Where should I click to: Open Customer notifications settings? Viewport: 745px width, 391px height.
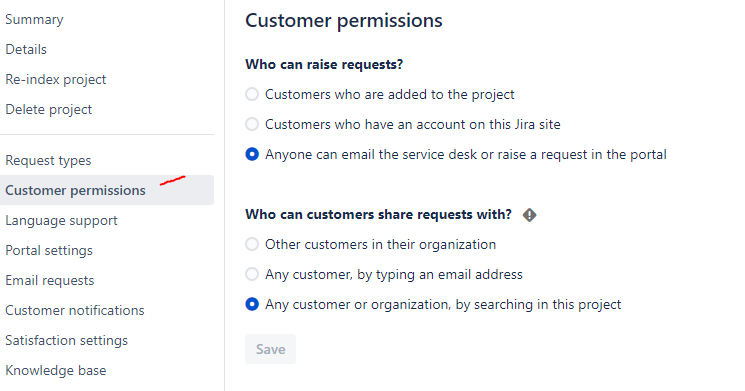[x=75, y=310]
